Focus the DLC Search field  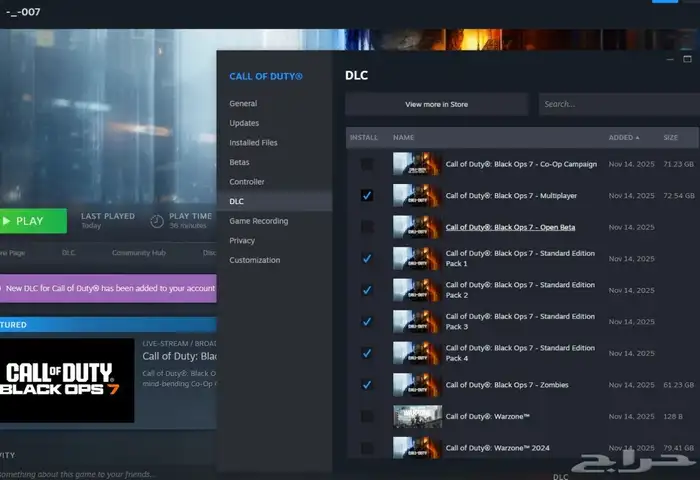coord(619,104)
